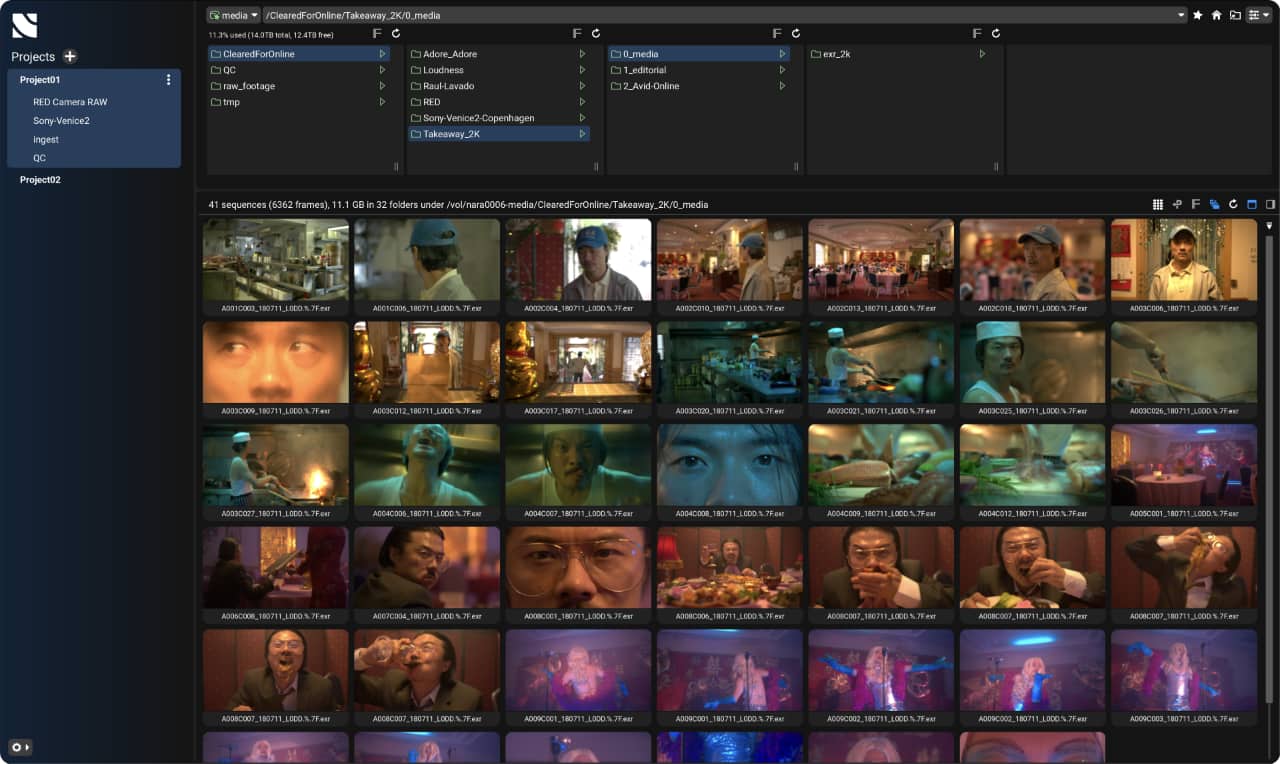Screen dimensions: 1280x764
Task: Go to the home directory icon
Action: [x=1216, y=15]
